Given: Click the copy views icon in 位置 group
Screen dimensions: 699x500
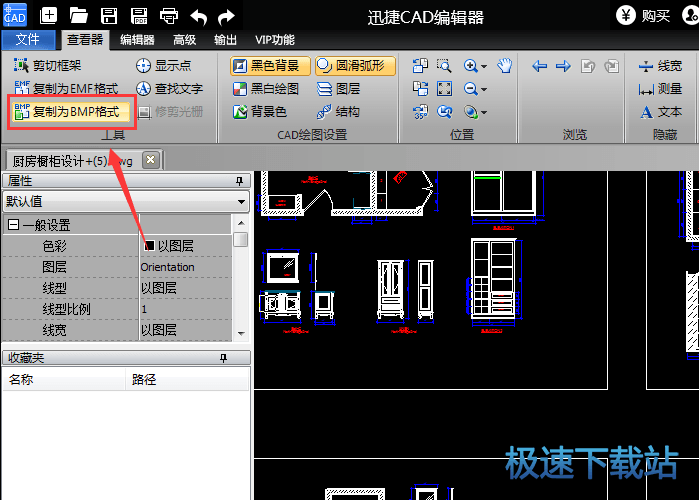Looking at the screenshot, I should pyautogui.click(x=420, y=88).
